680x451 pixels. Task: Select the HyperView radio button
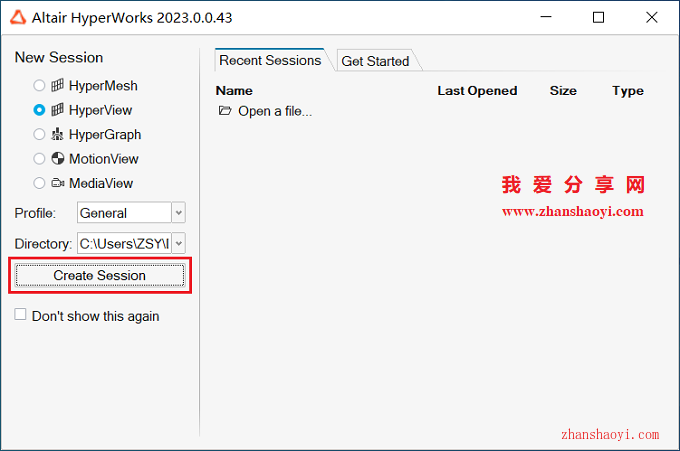[x=39, y=110]
